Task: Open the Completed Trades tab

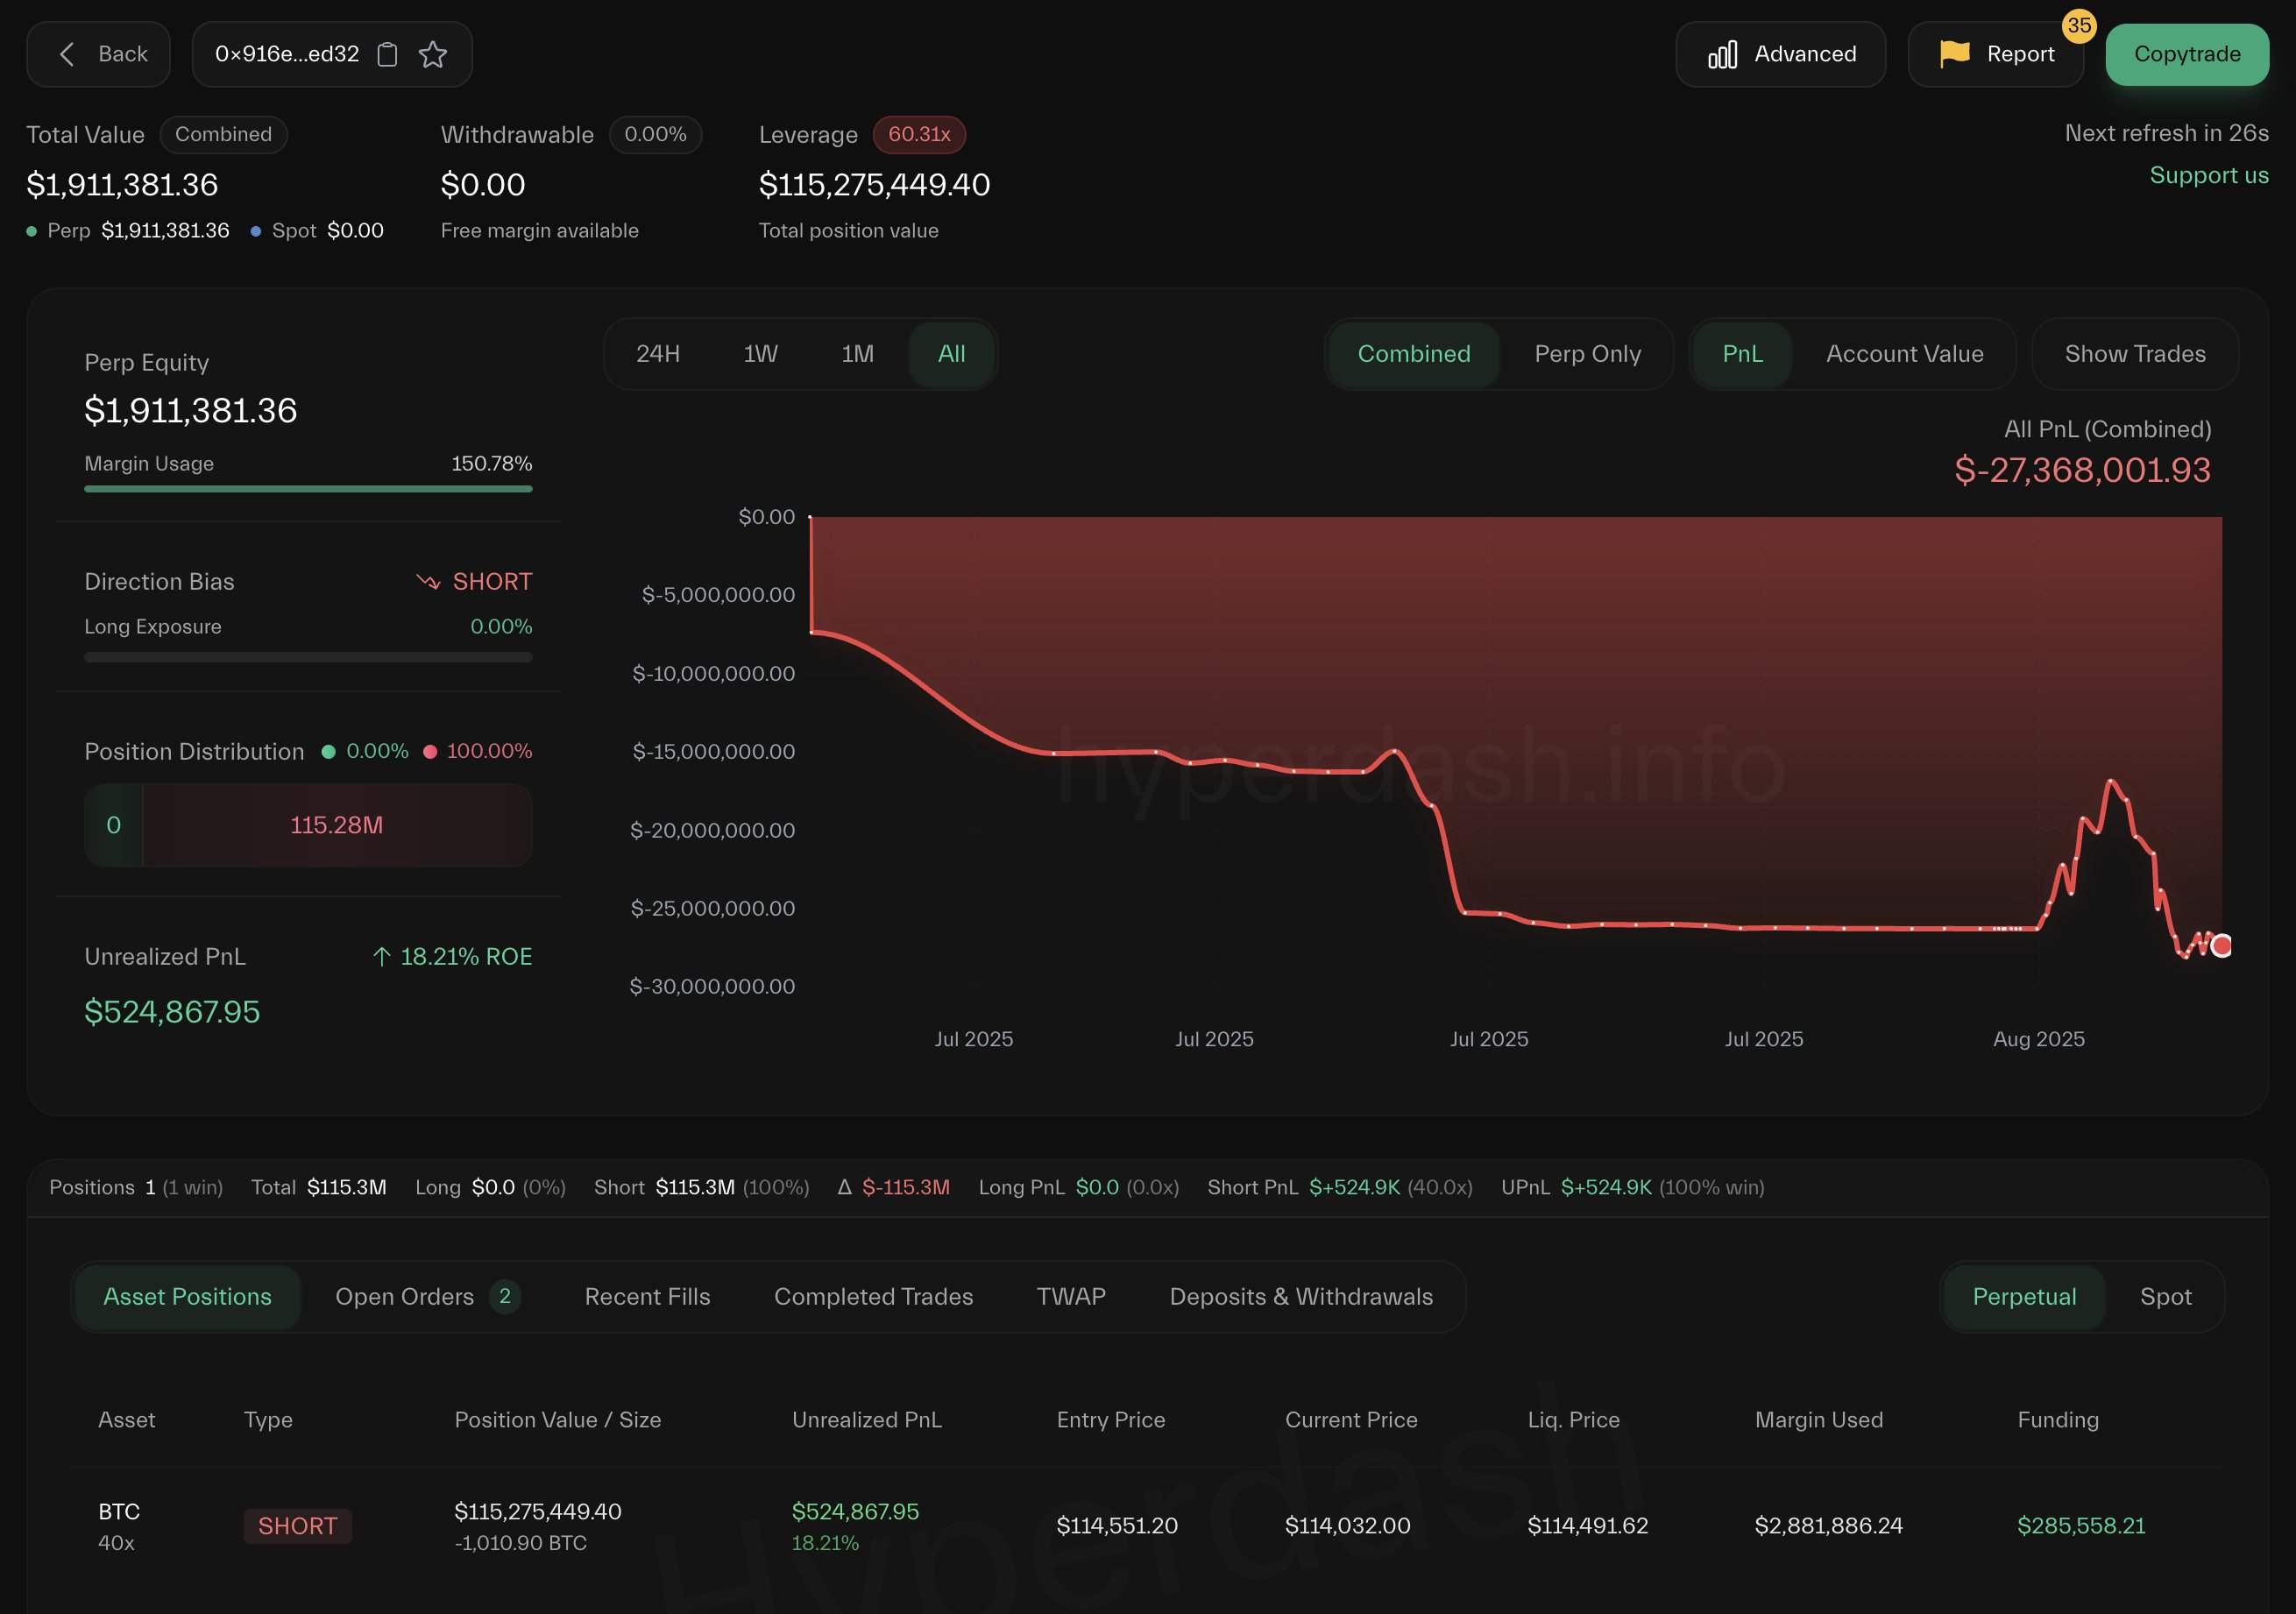Action: 873,1297
